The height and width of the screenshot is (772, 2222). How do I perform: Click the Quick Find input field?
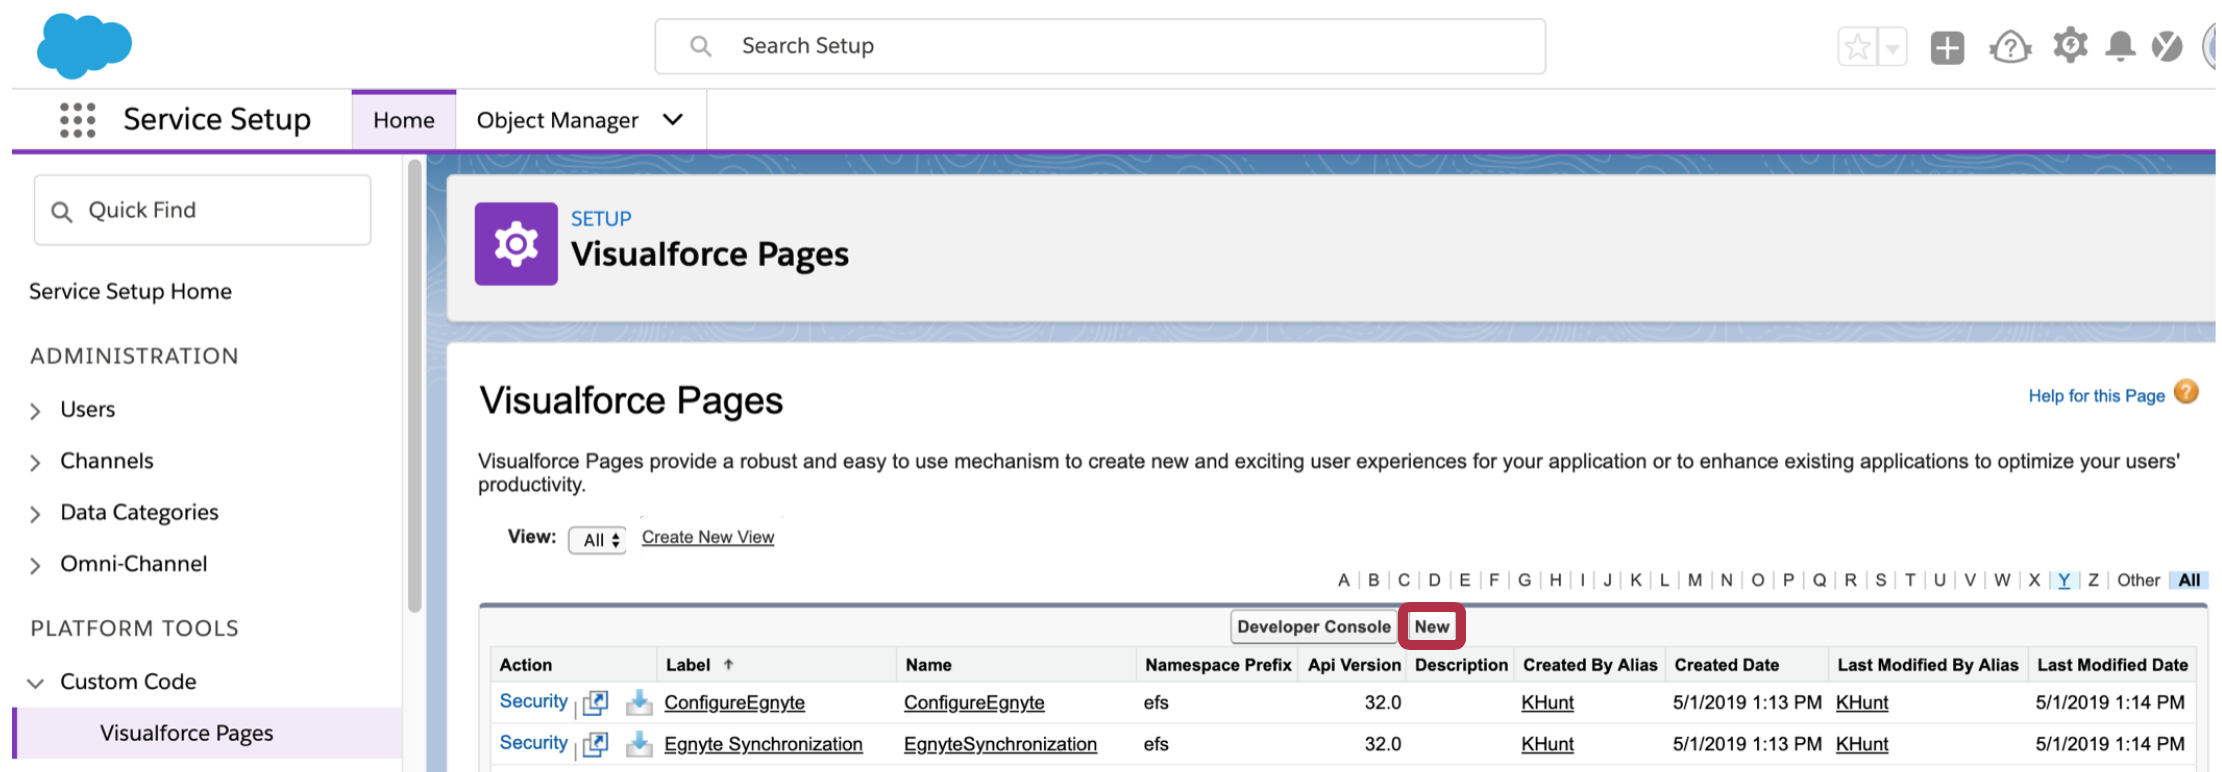(202, 210)
